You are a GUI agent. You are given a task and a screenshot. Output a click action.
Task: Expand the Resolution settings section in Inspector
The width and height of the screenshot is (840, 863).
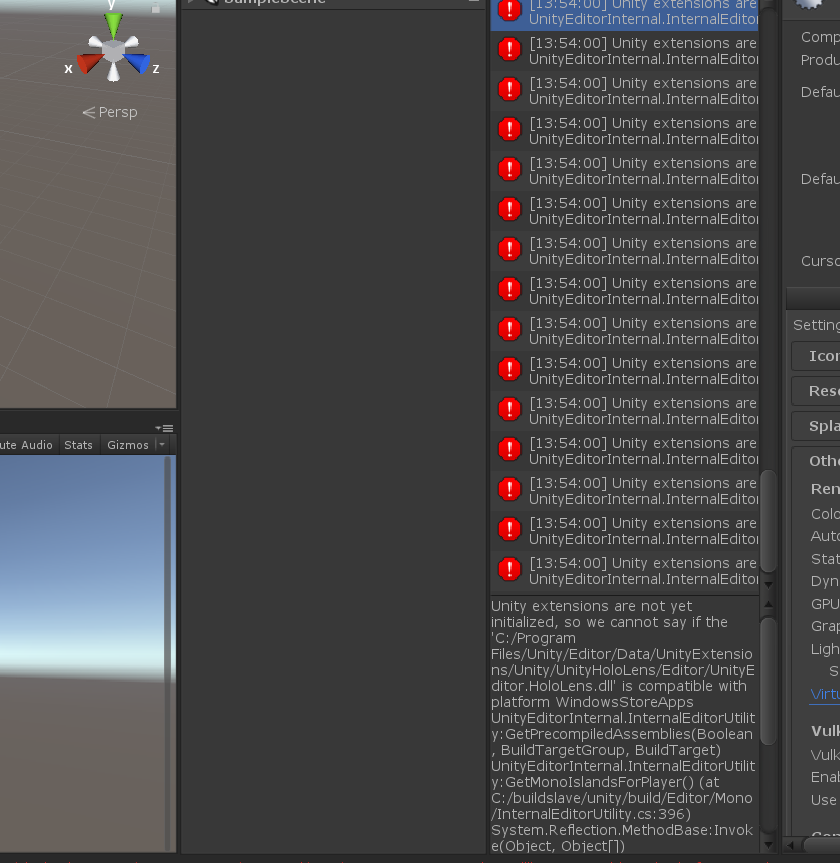pyautogui.click(x=816, y=391)
